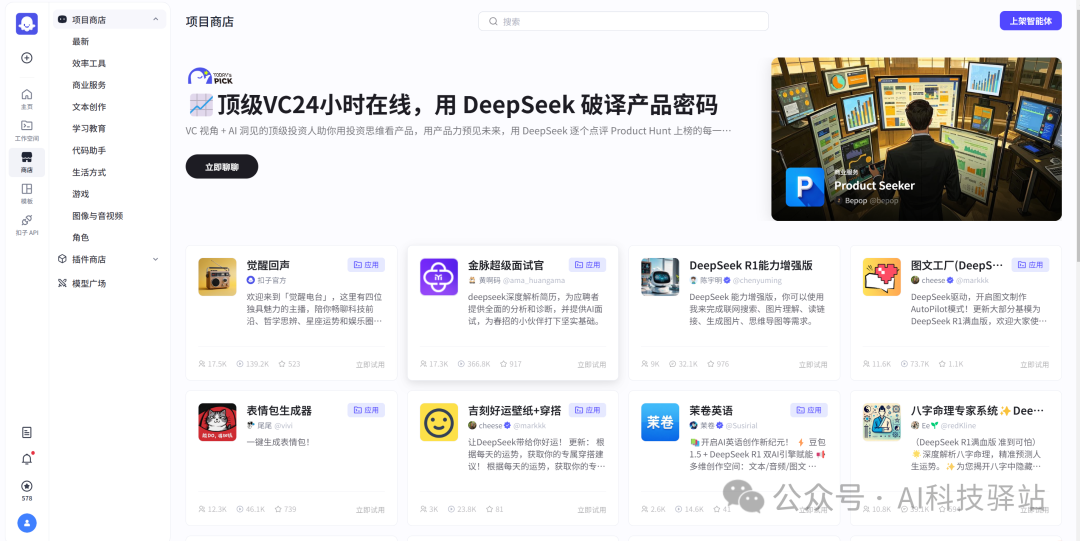Screen dimensions: 1080x541
Task: Click the 立即聊聊 button in banner
Action: (222, 167)
